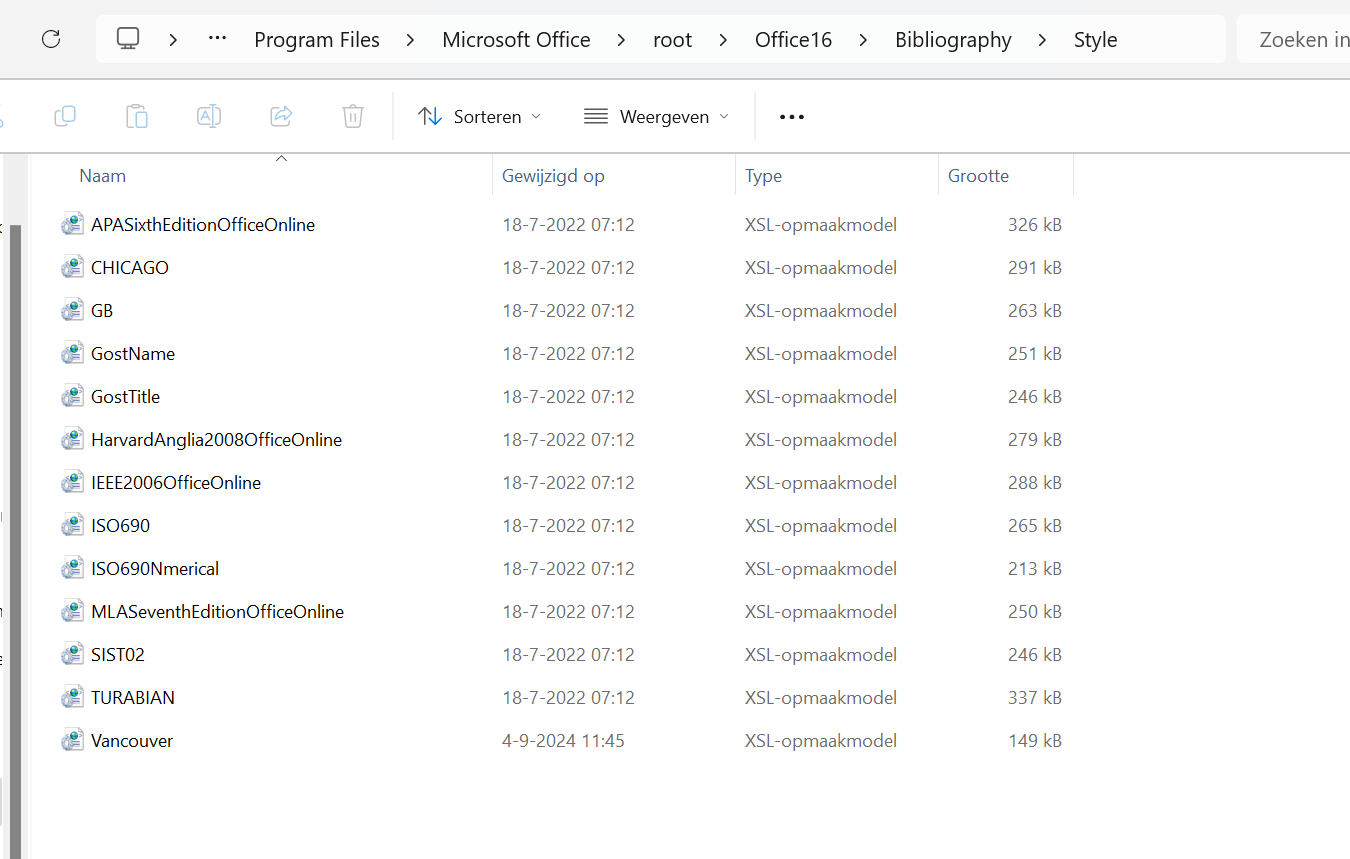Go to Office16 in the breadcrumb
Viewport: 1350px width, 859px height.
794,40
